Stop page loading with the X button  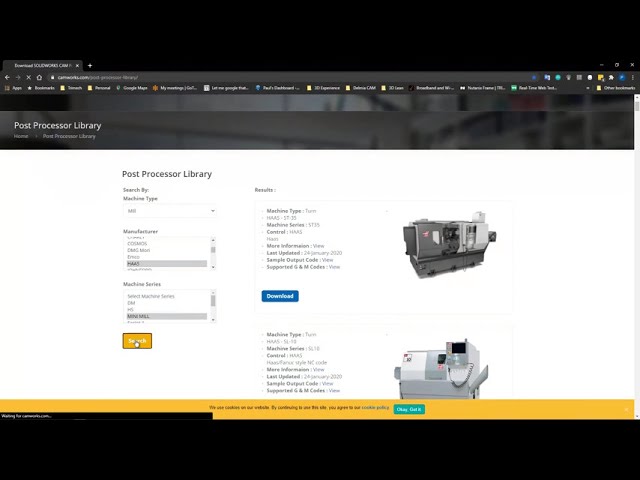(x=29, y=77)
